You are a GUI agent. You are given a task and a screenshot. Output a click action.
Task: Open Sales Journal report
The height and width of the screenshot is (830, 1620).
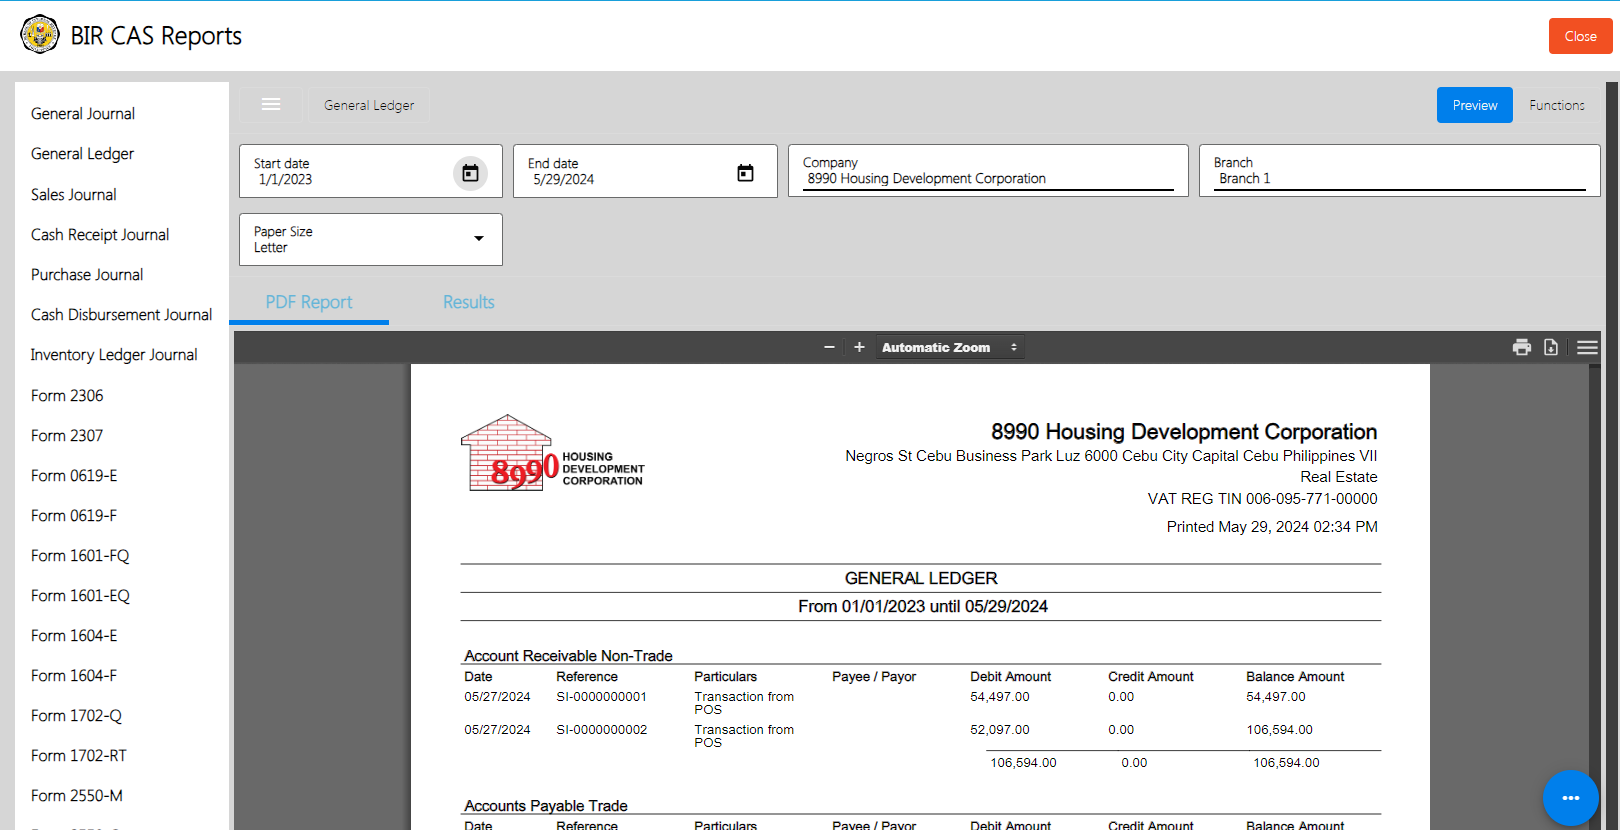tap(73, 195)
